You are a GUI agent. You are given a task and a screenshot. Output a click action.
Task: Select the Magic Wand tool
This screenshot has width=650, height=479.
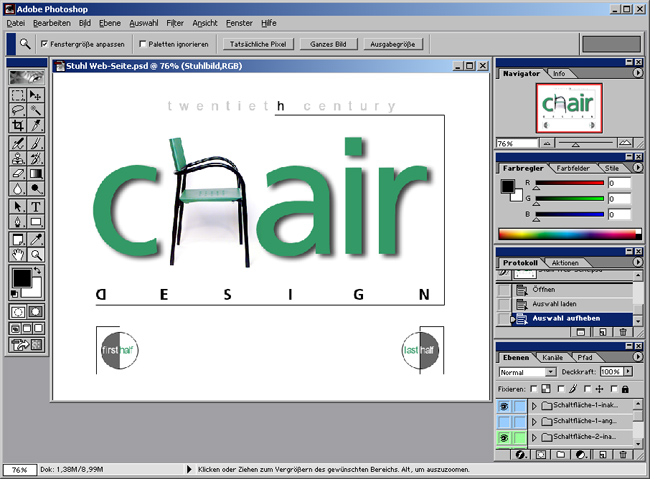point(36,110)
